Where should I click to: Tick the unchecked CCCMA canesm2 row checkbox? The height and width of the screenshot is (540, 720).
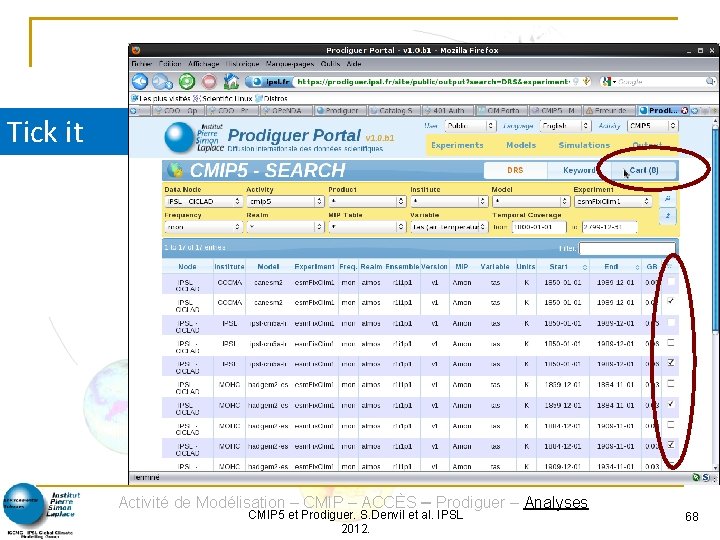(x=671, y=281)
